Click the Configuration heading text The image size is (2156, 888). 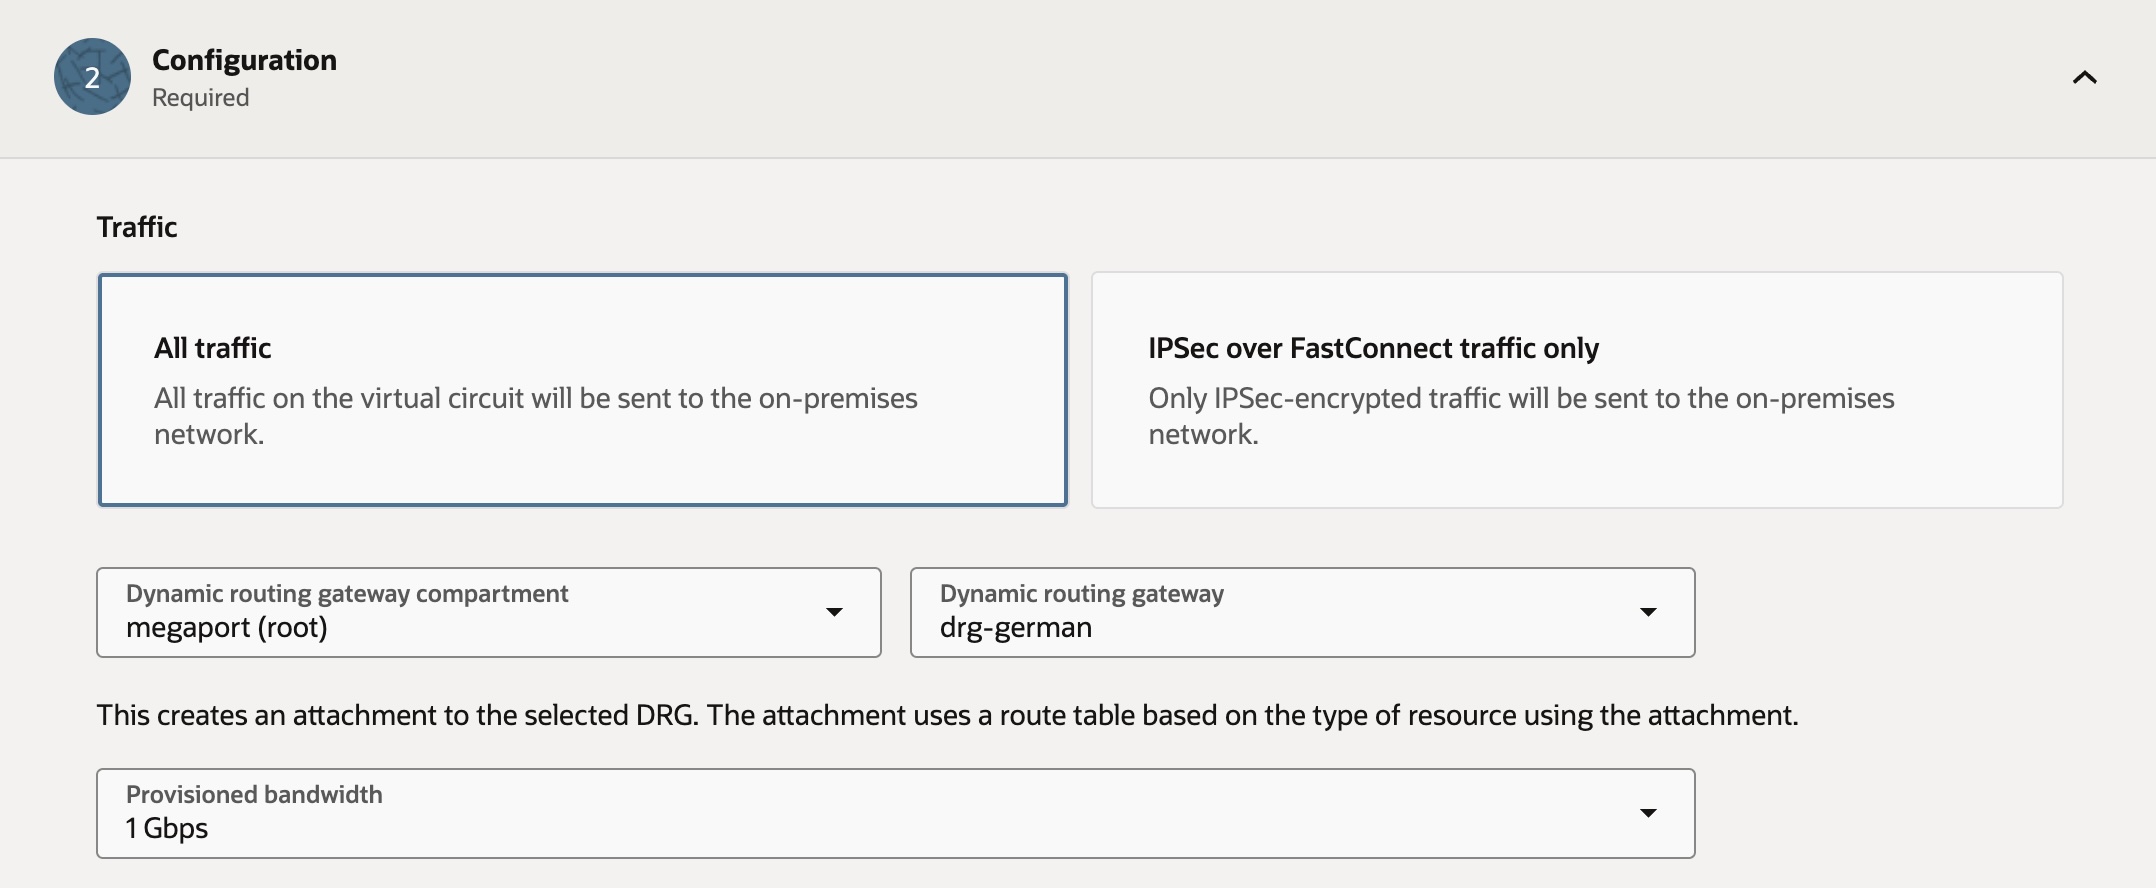(244, 60)
